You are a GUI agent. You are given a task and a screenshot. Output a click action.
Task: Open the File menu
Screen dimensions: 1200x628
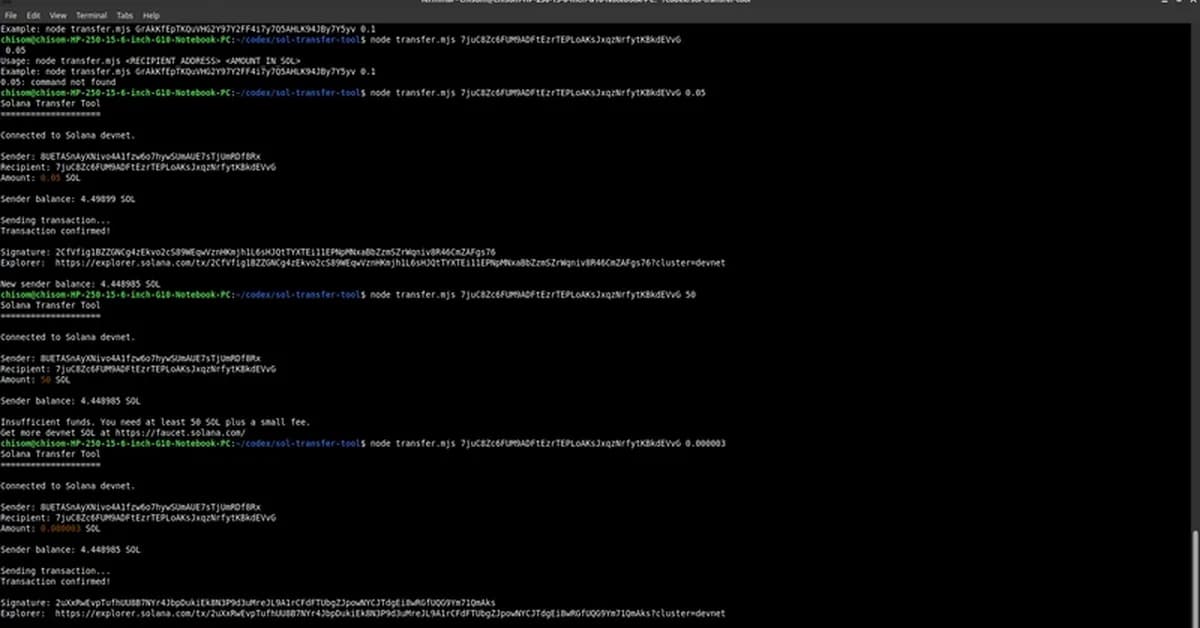point(11,16)
